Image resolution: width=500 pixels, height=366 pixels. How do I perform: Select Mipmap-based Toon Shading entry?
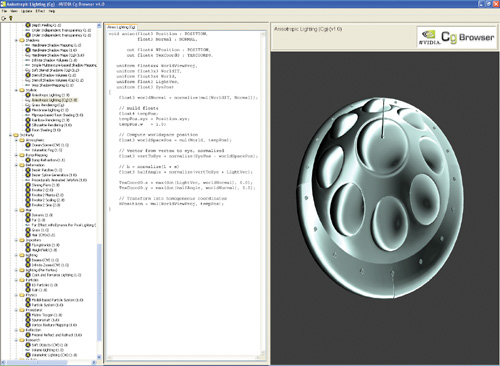57,115
